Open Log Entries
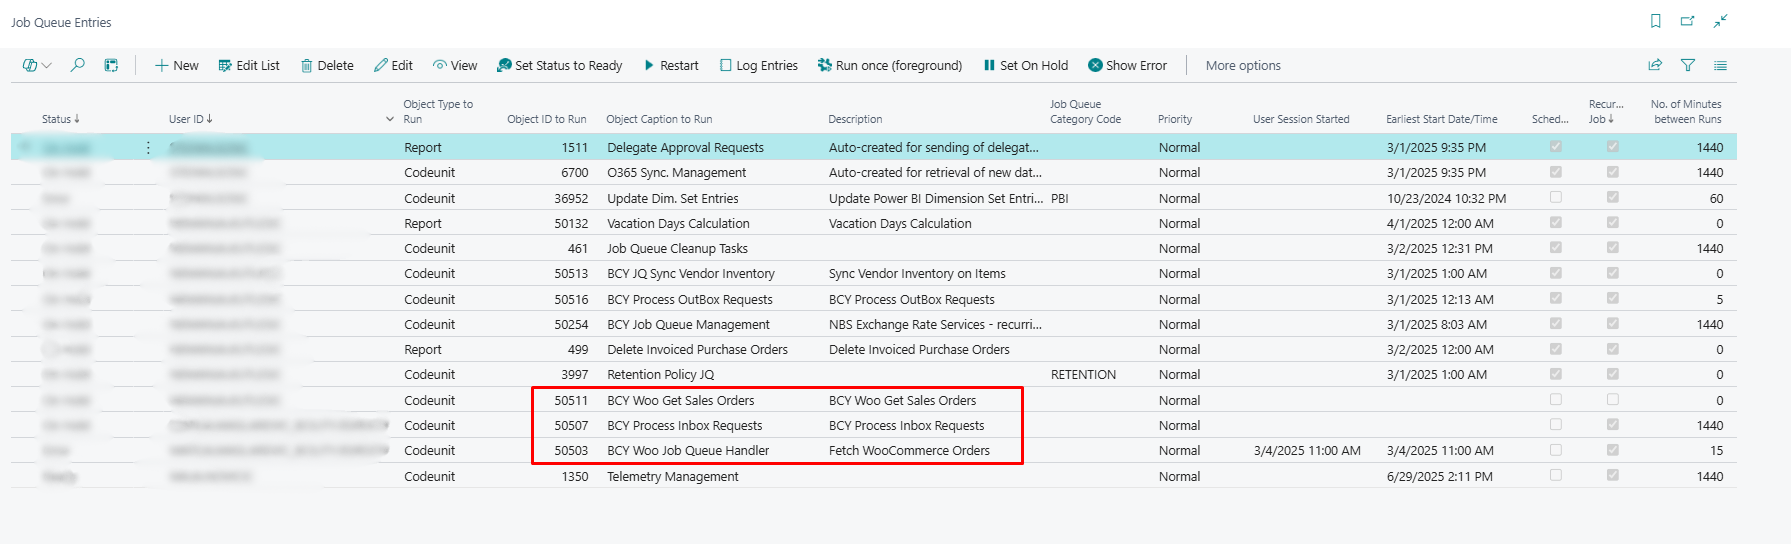Image resolution: width=1791 pixels, height=544 pixels. click(x=758, y=65)
